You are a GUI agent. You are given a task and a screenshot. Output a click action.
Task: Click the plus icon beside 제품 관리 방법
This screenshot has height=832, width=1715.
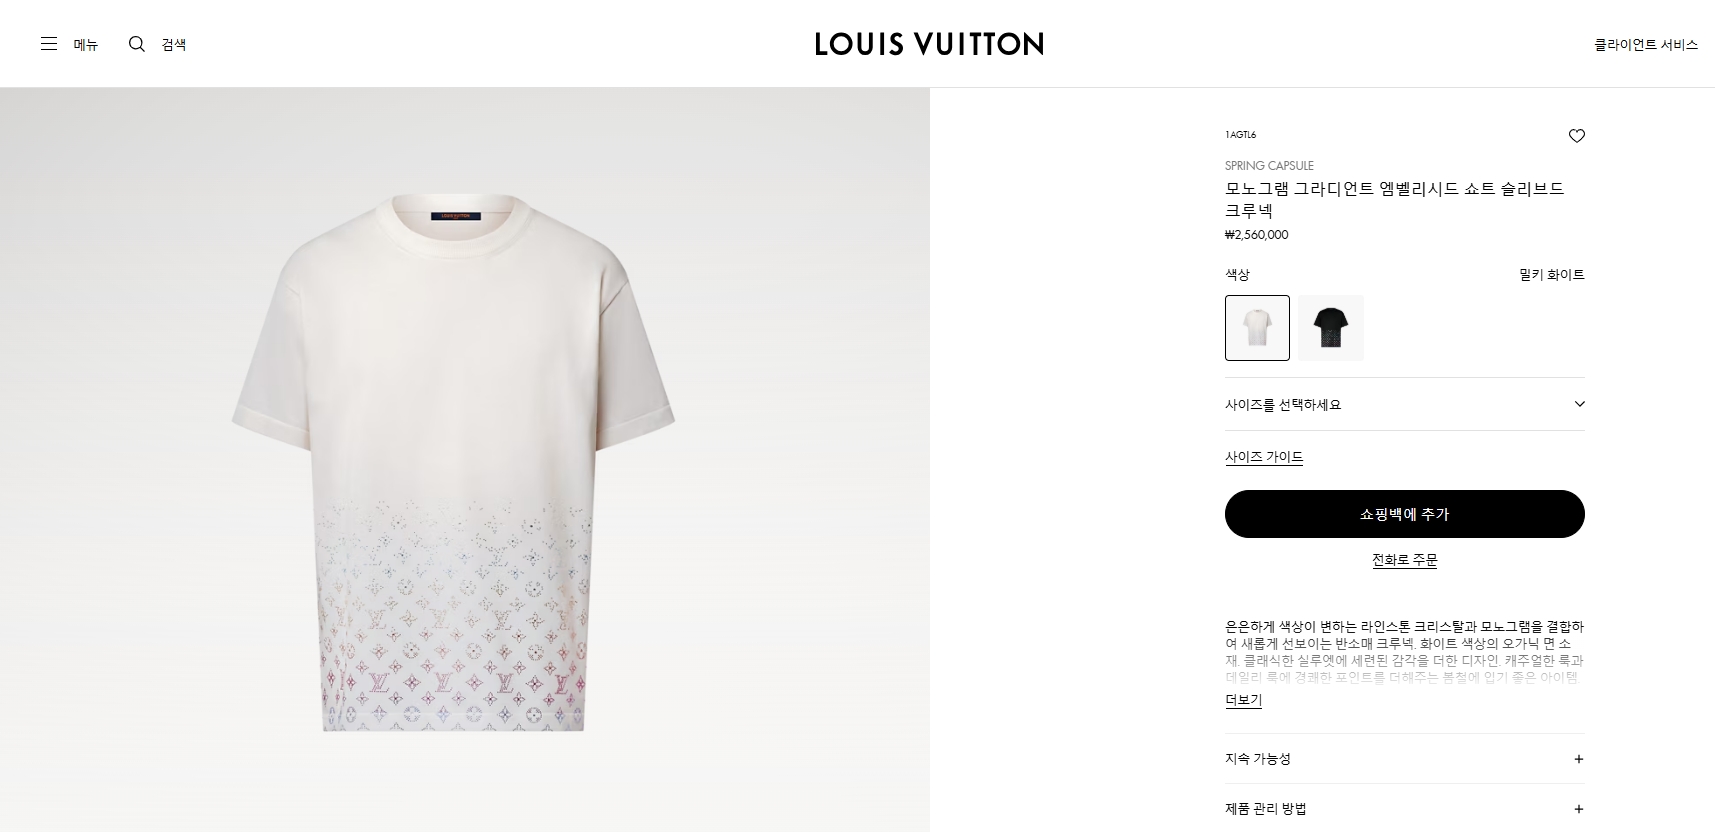[x=1579, y=809]
